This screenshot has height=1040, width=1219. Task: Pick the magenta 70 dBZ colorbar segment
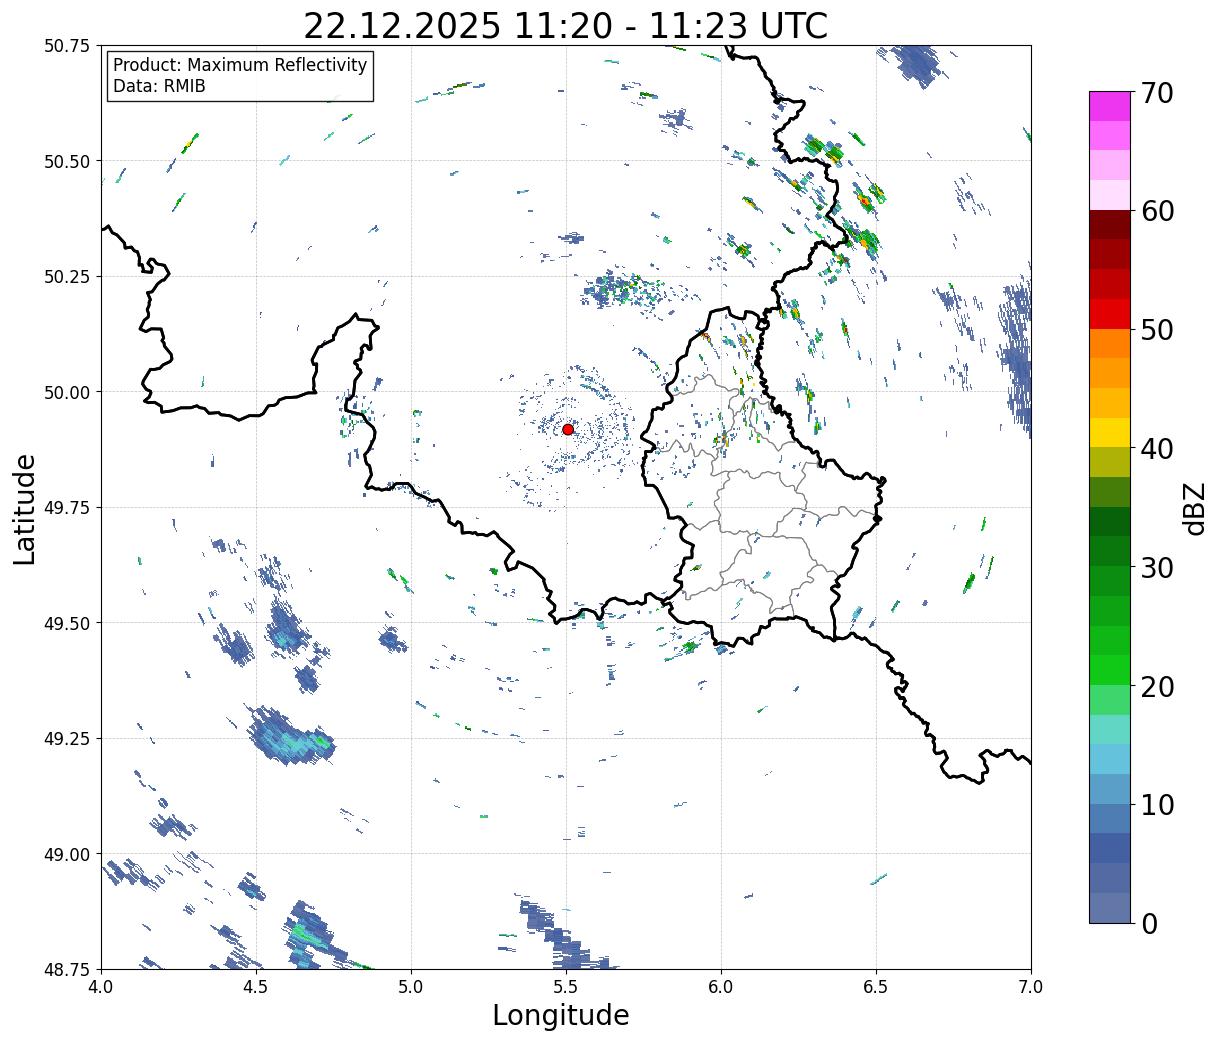tap(1110, 106)
